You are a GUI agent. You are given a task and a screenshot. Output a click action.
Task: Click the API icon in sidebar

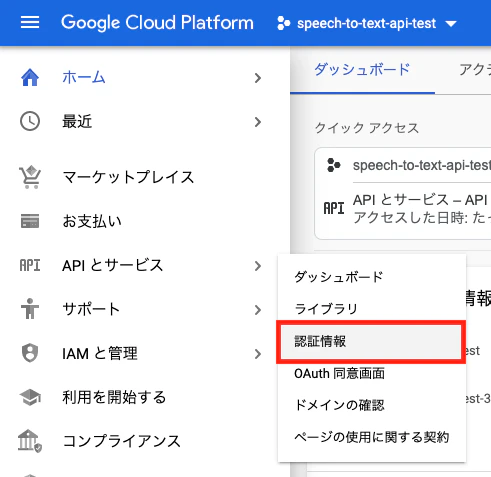point(30,266)
